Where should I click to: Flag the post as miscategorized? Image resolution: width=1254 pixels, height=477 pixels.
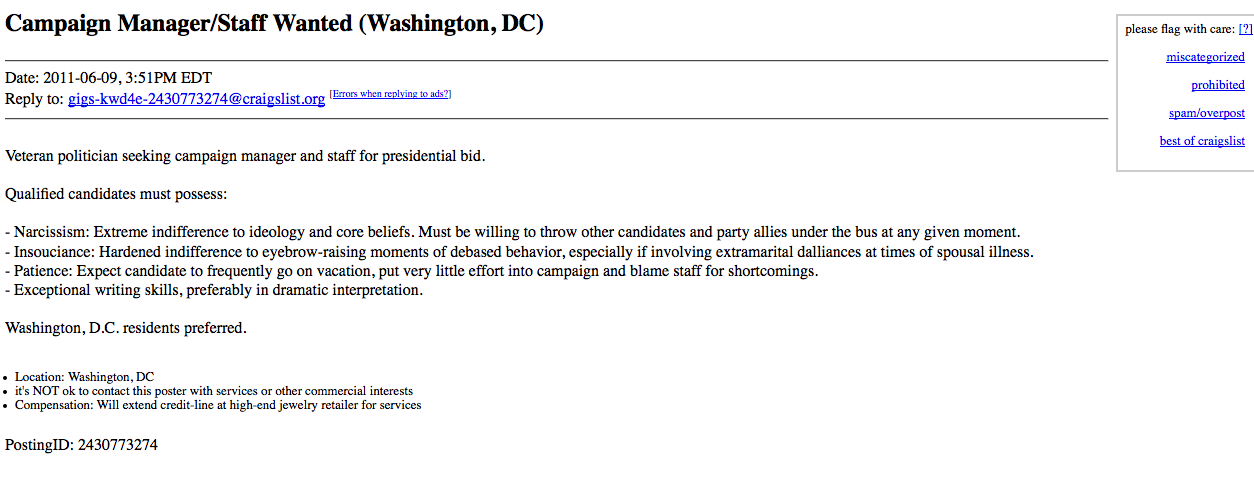1205,57
